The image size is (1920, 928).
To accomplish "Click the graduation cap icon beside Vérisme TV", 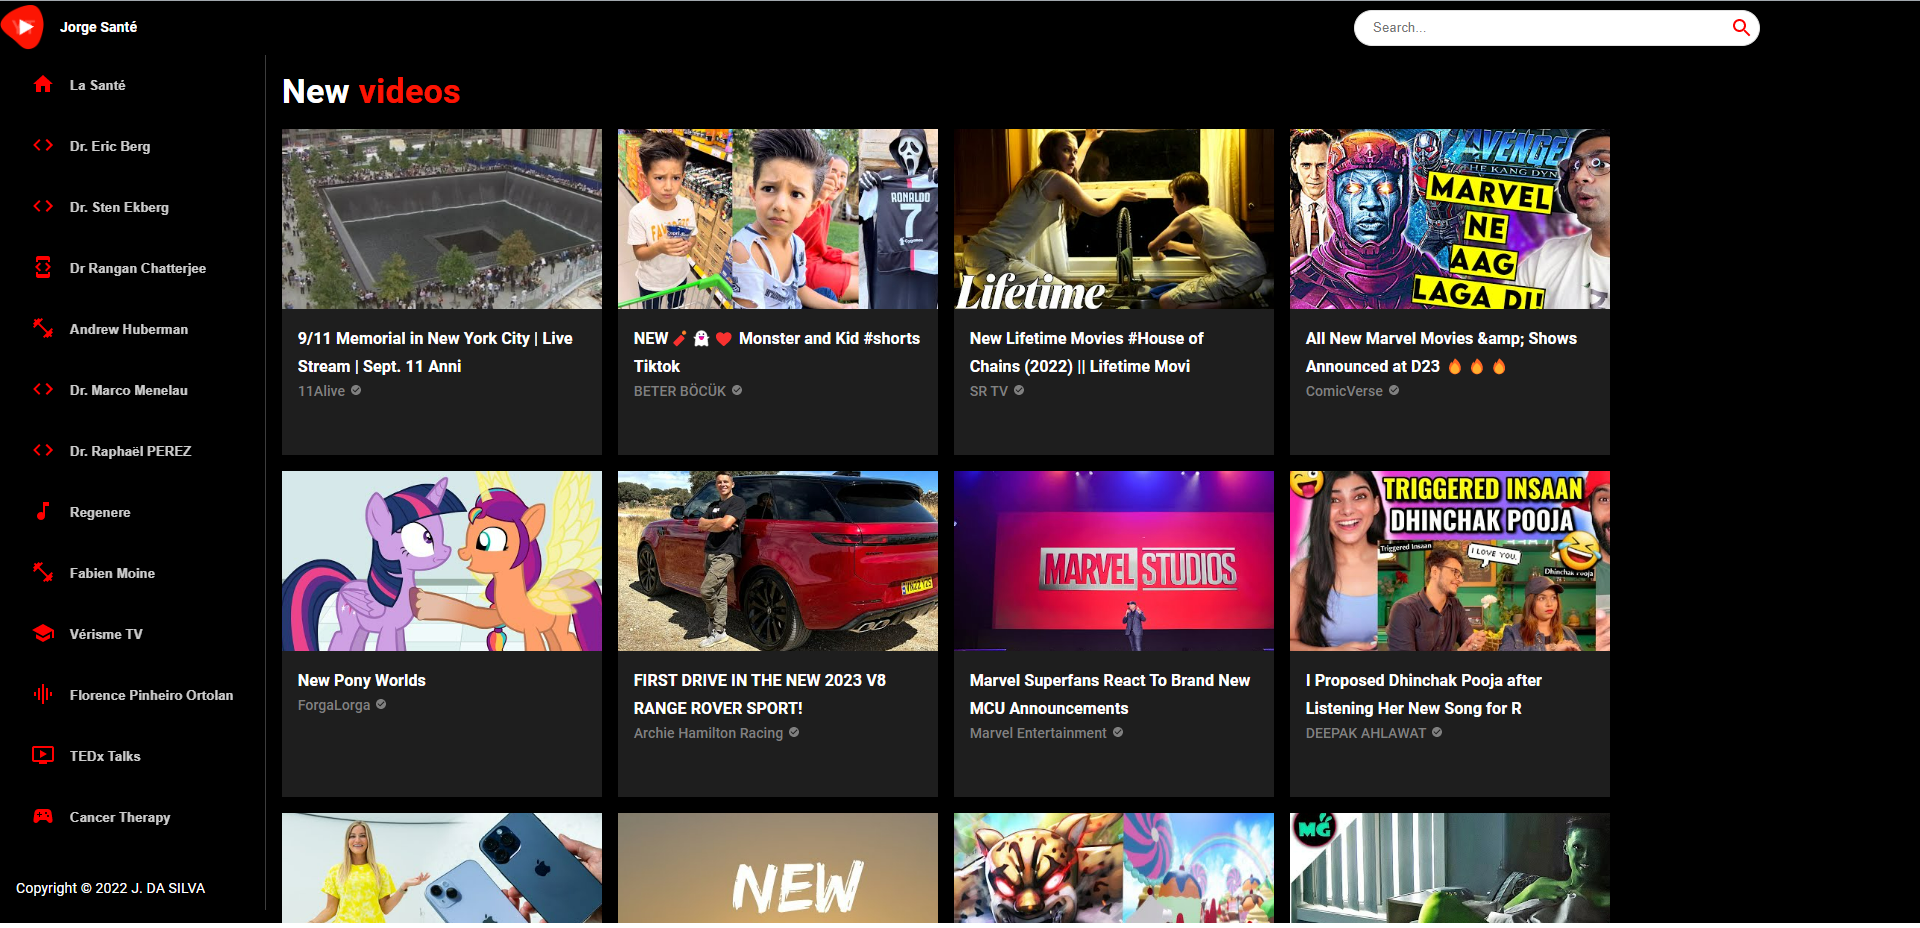I will tap(43, 633).
